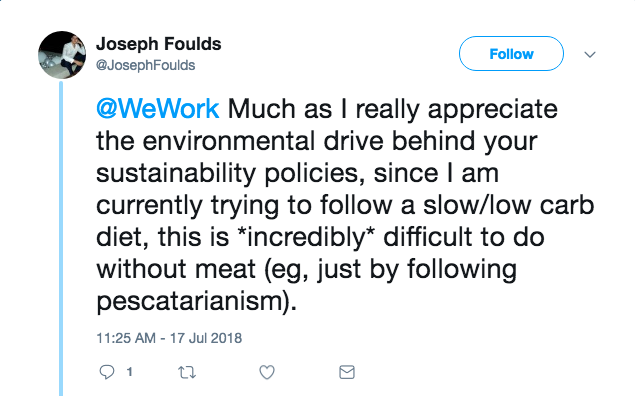The image size is (635, 396).
Task: Open the Joseph Foulds display name link
Action: [x=159, y=44]
